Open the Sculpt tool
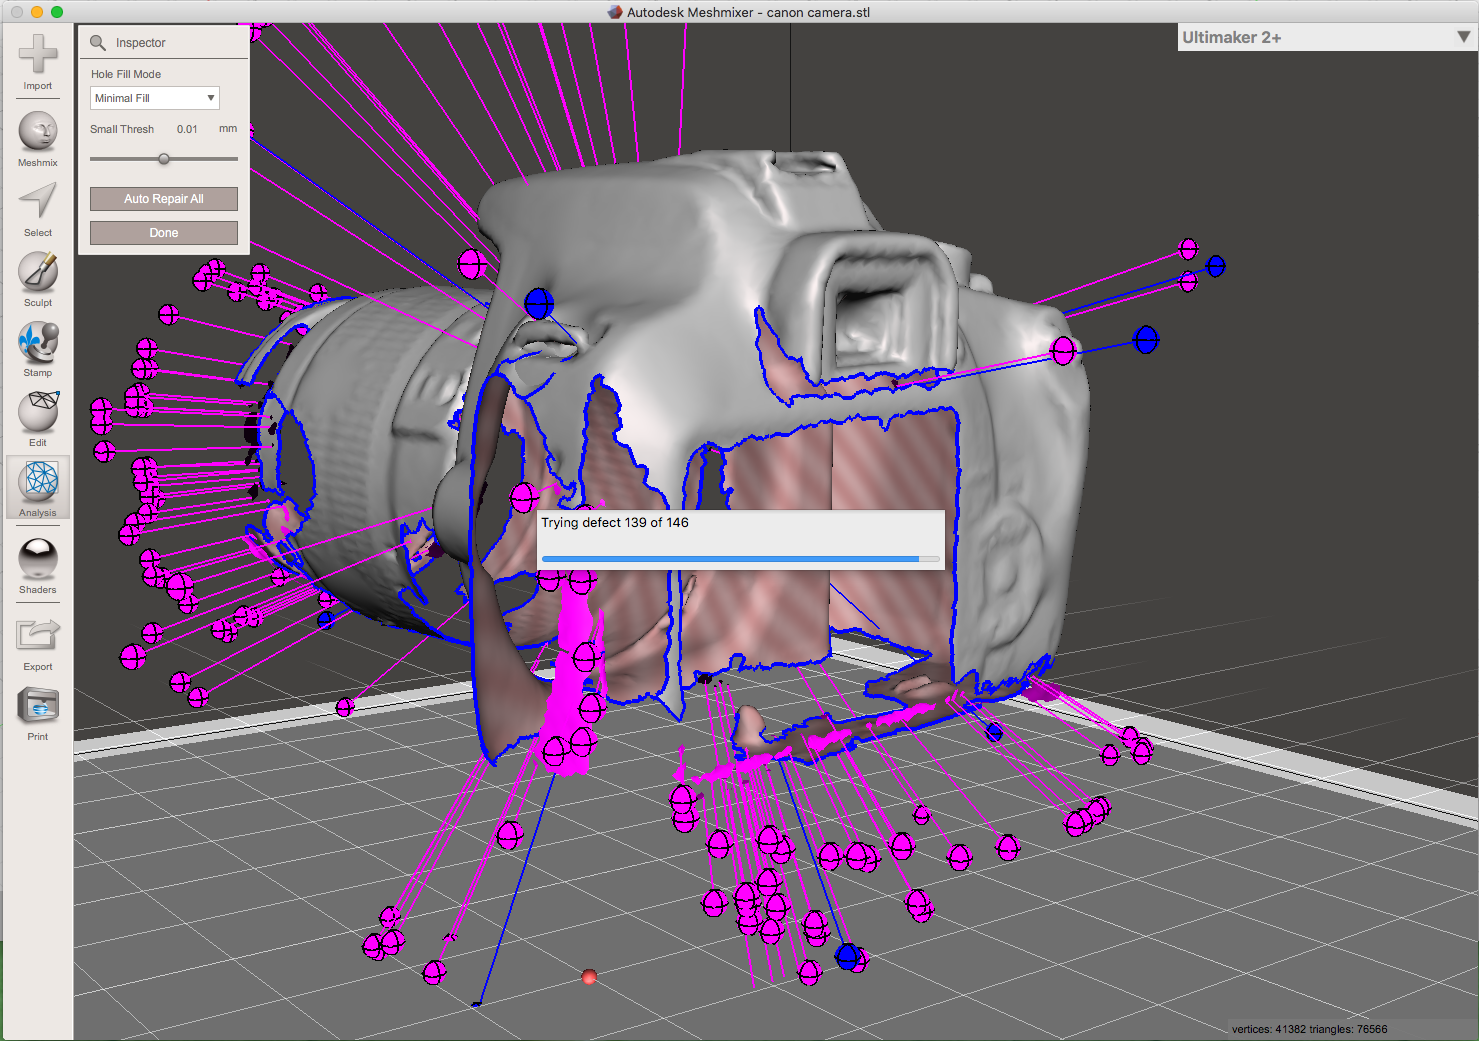 point(38,279)
